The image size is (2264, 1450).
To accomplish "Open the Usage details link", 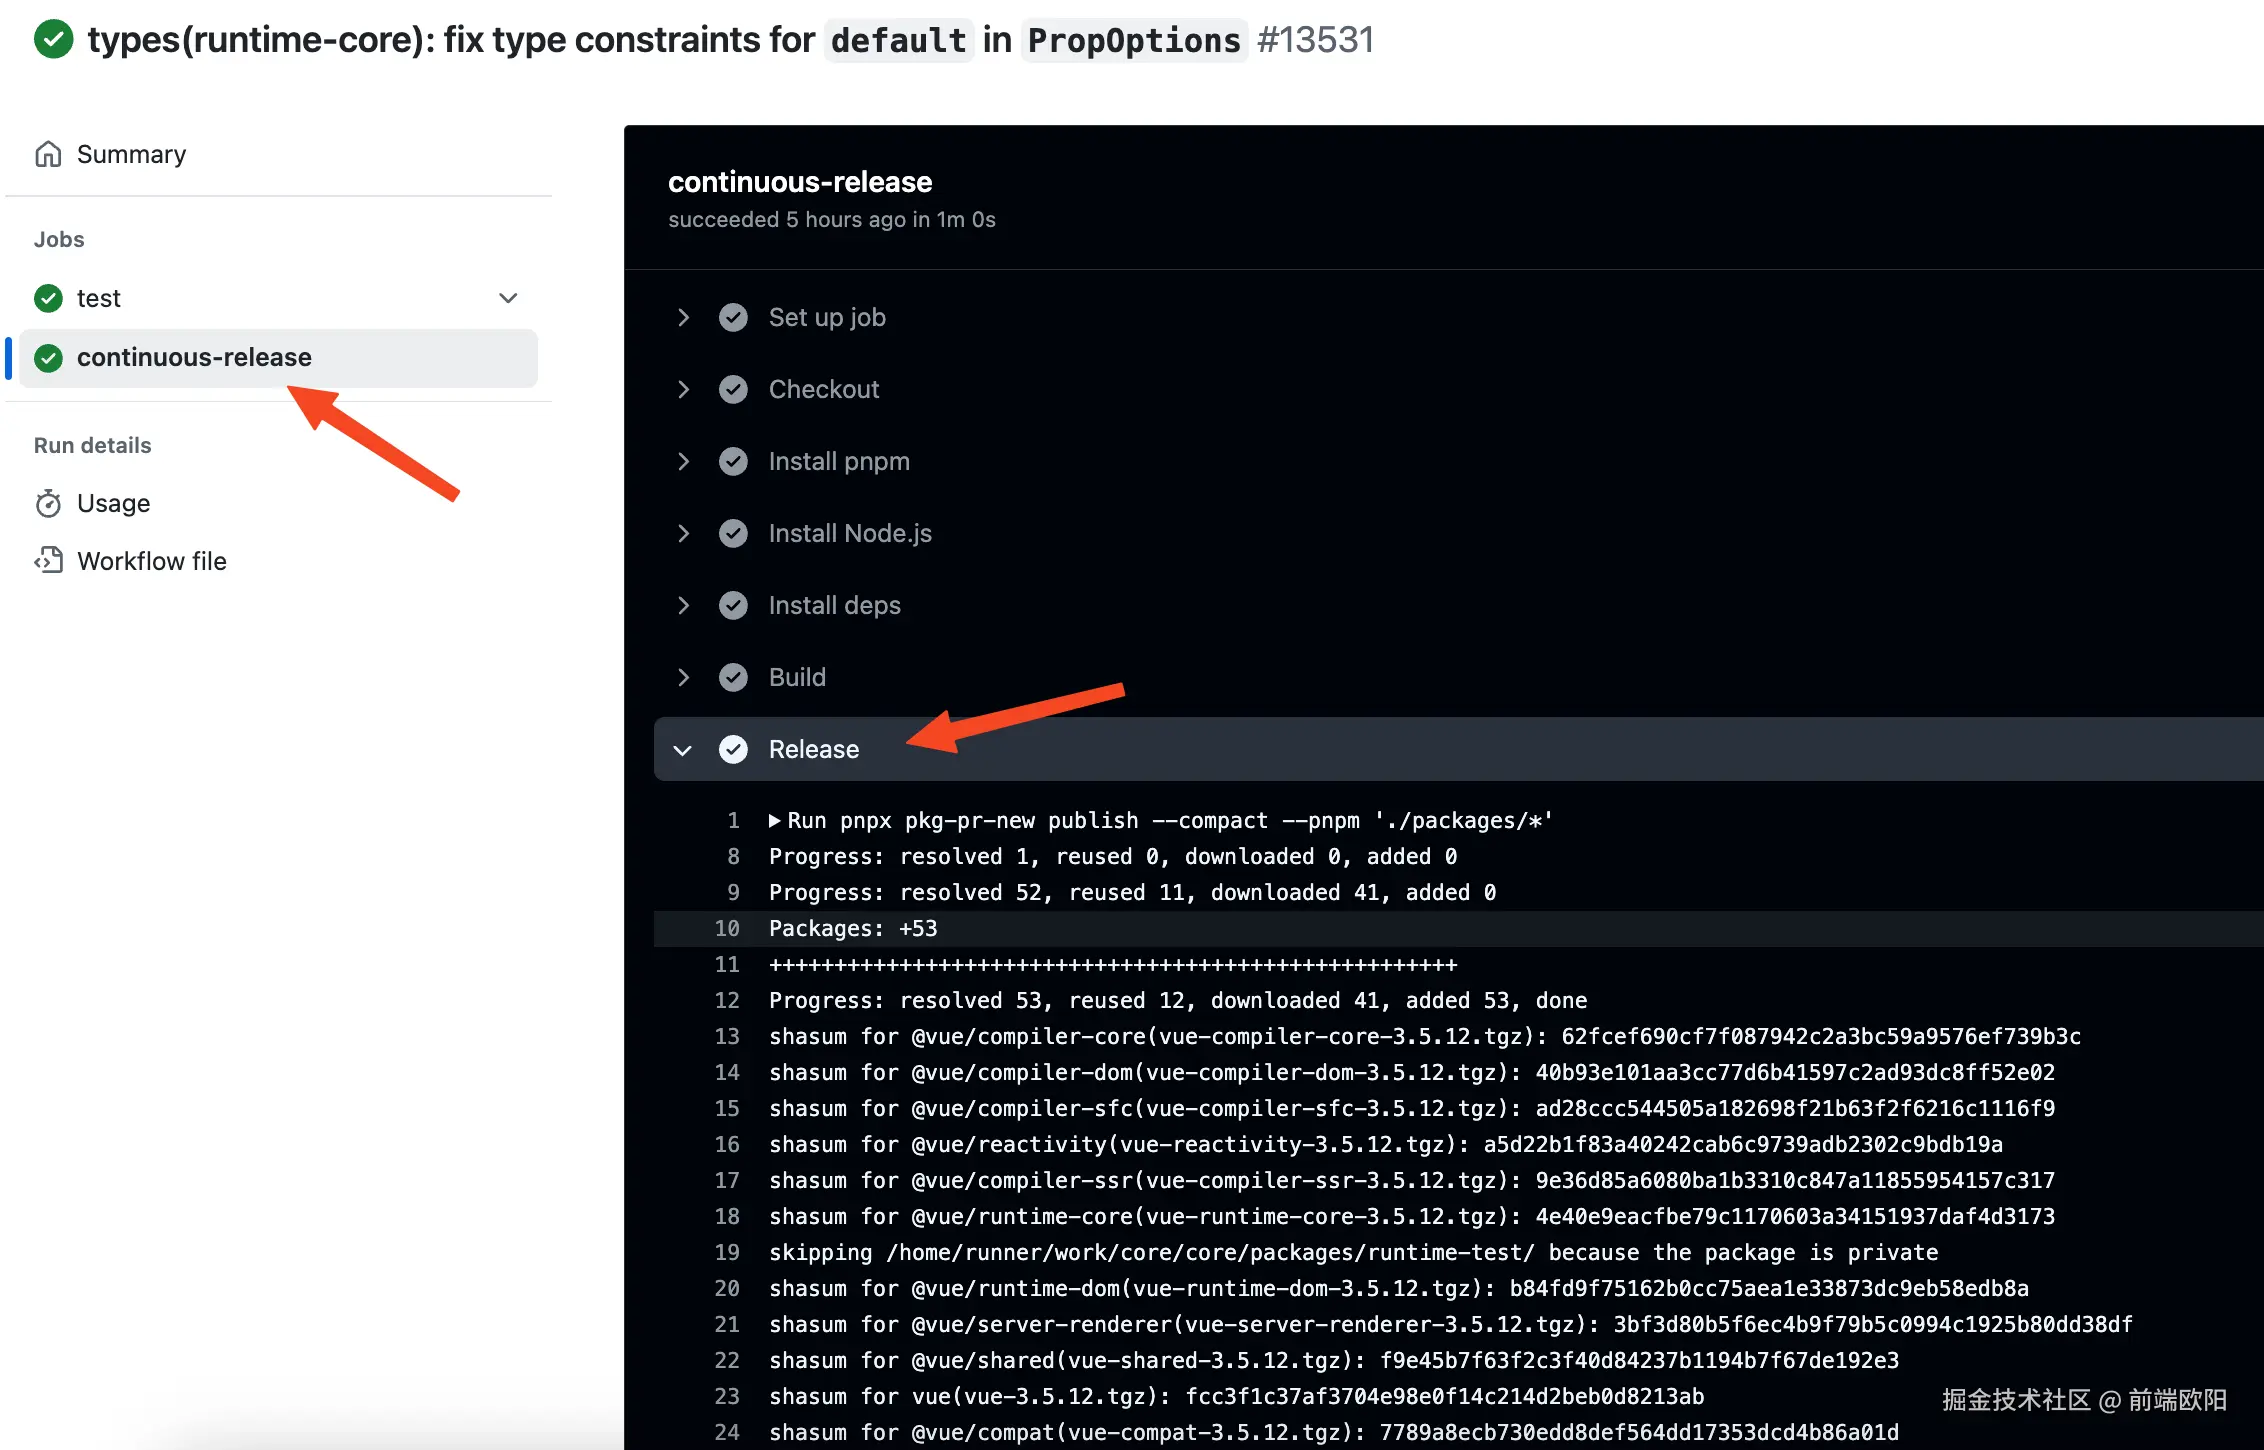I will pos(113,503).
